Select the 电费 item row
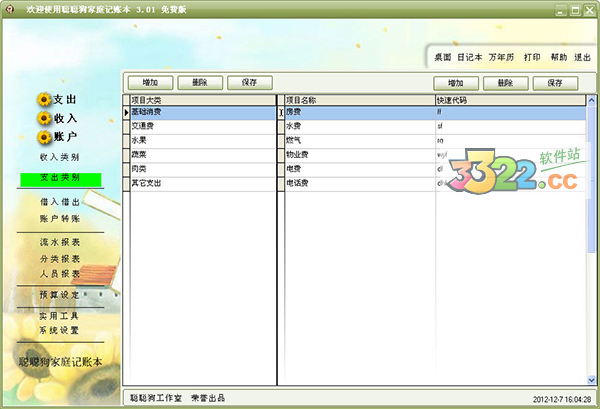 [x=435, y=169]
